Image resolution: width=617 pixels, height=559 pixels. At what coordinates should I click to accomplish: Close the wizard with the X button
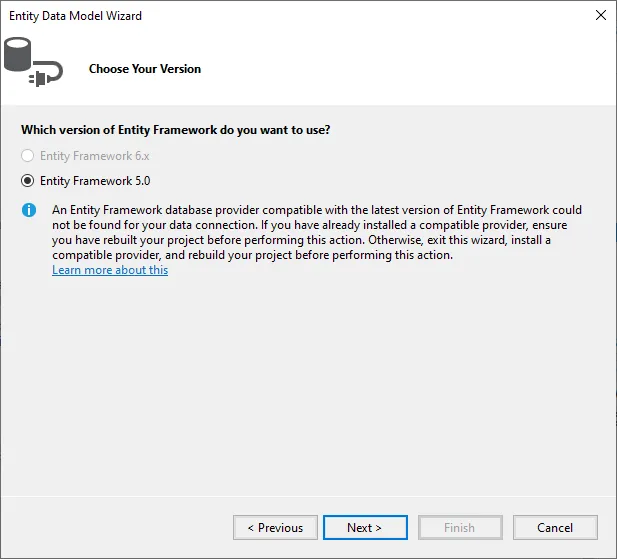tap(601, 15)
